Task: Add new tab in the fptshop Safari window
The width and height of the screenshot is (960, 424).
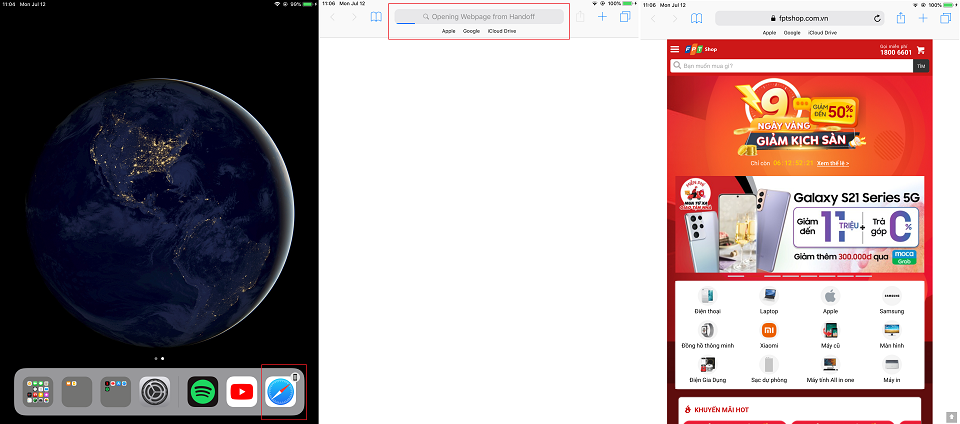Action: point(923,18)
